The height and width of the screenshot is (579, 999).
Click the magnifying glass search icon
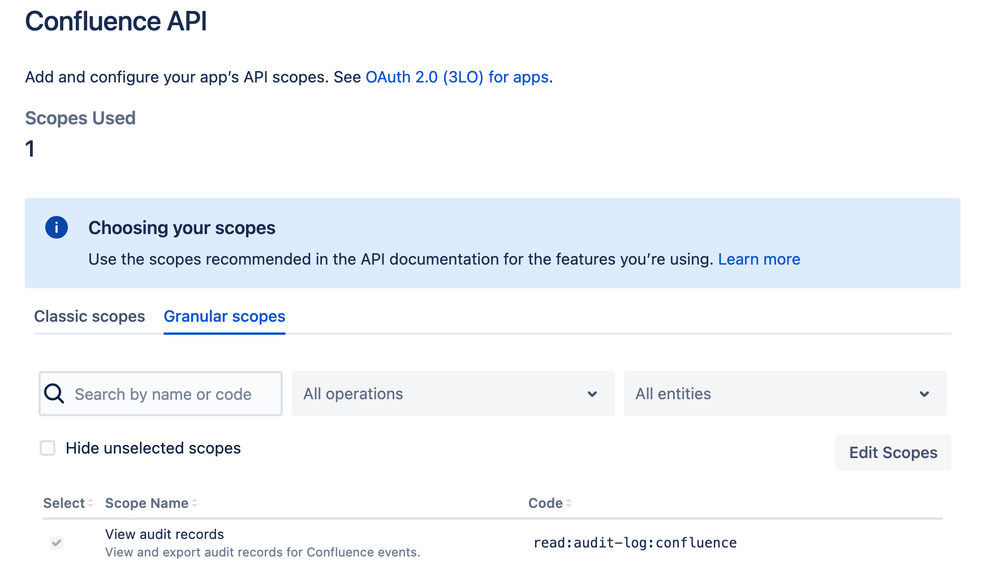click(x=54, y=394)
